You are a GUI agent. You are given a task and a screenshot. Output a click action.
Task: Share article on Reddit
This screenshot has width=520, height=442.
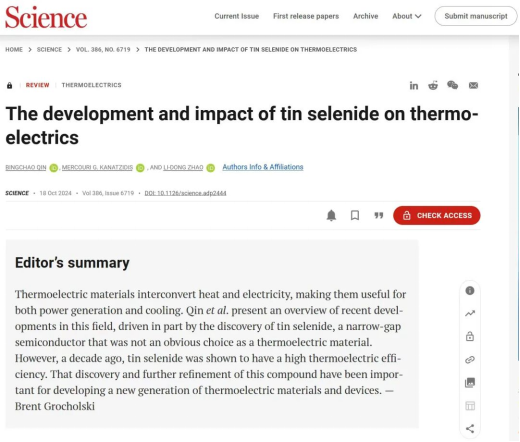coord(433,85)
